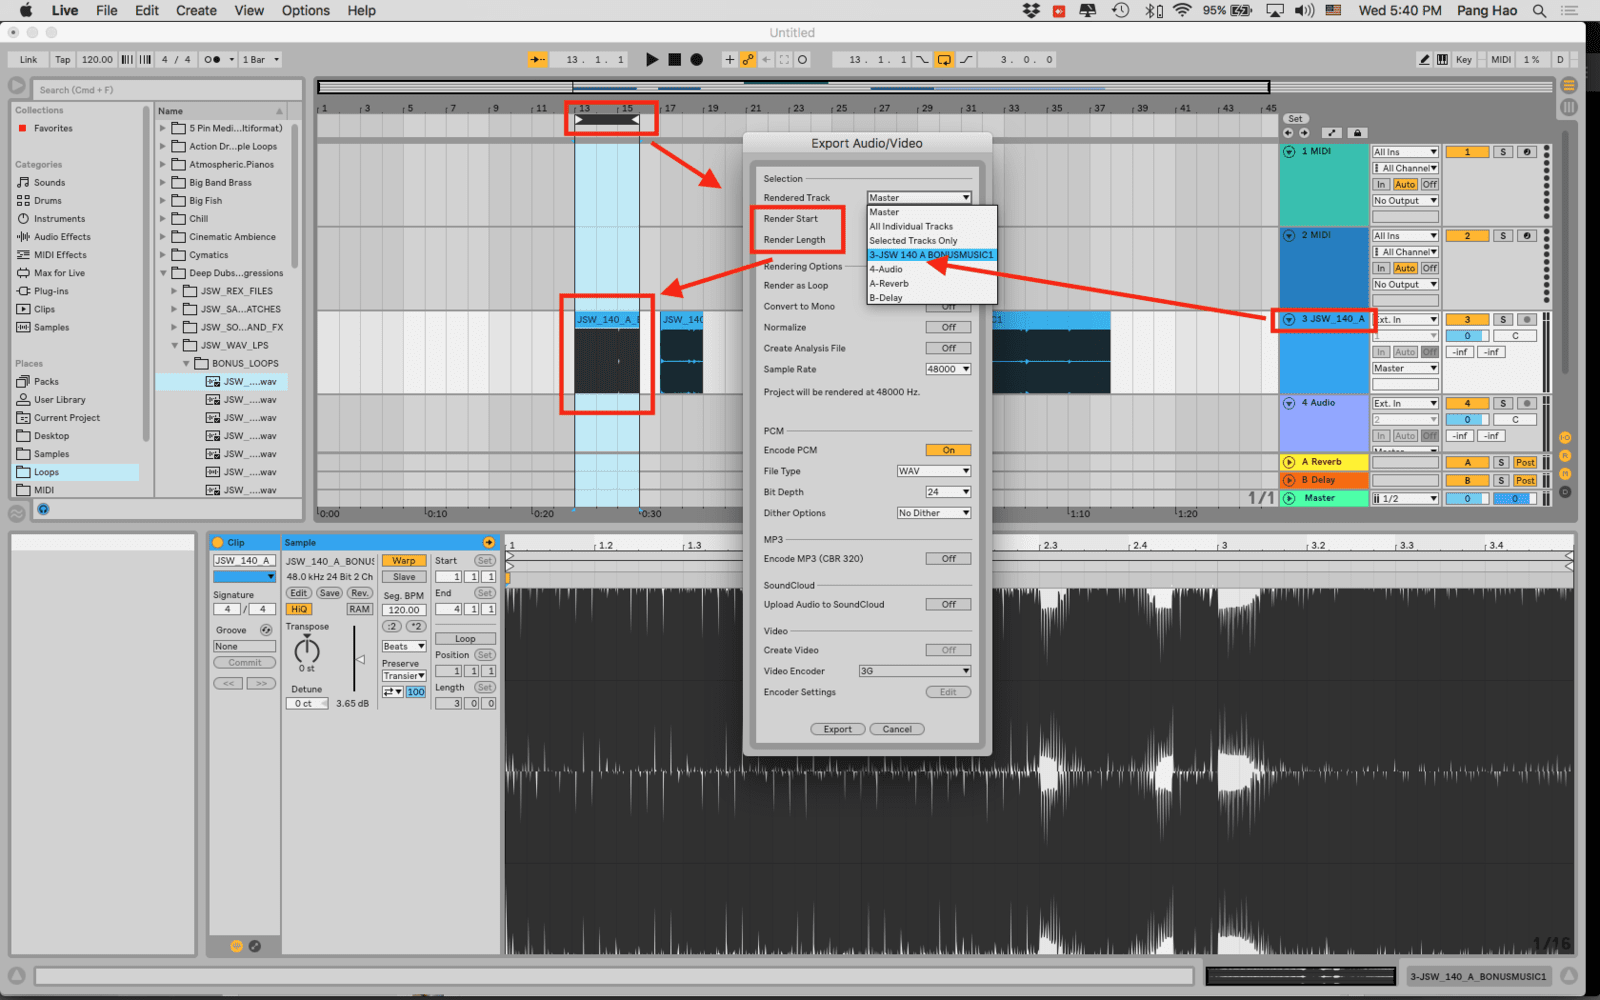Expand JSW_REX_FILES folder
Image resolution: width=1600 pixels, height=1000 pixels.
[x=174, y=291]
